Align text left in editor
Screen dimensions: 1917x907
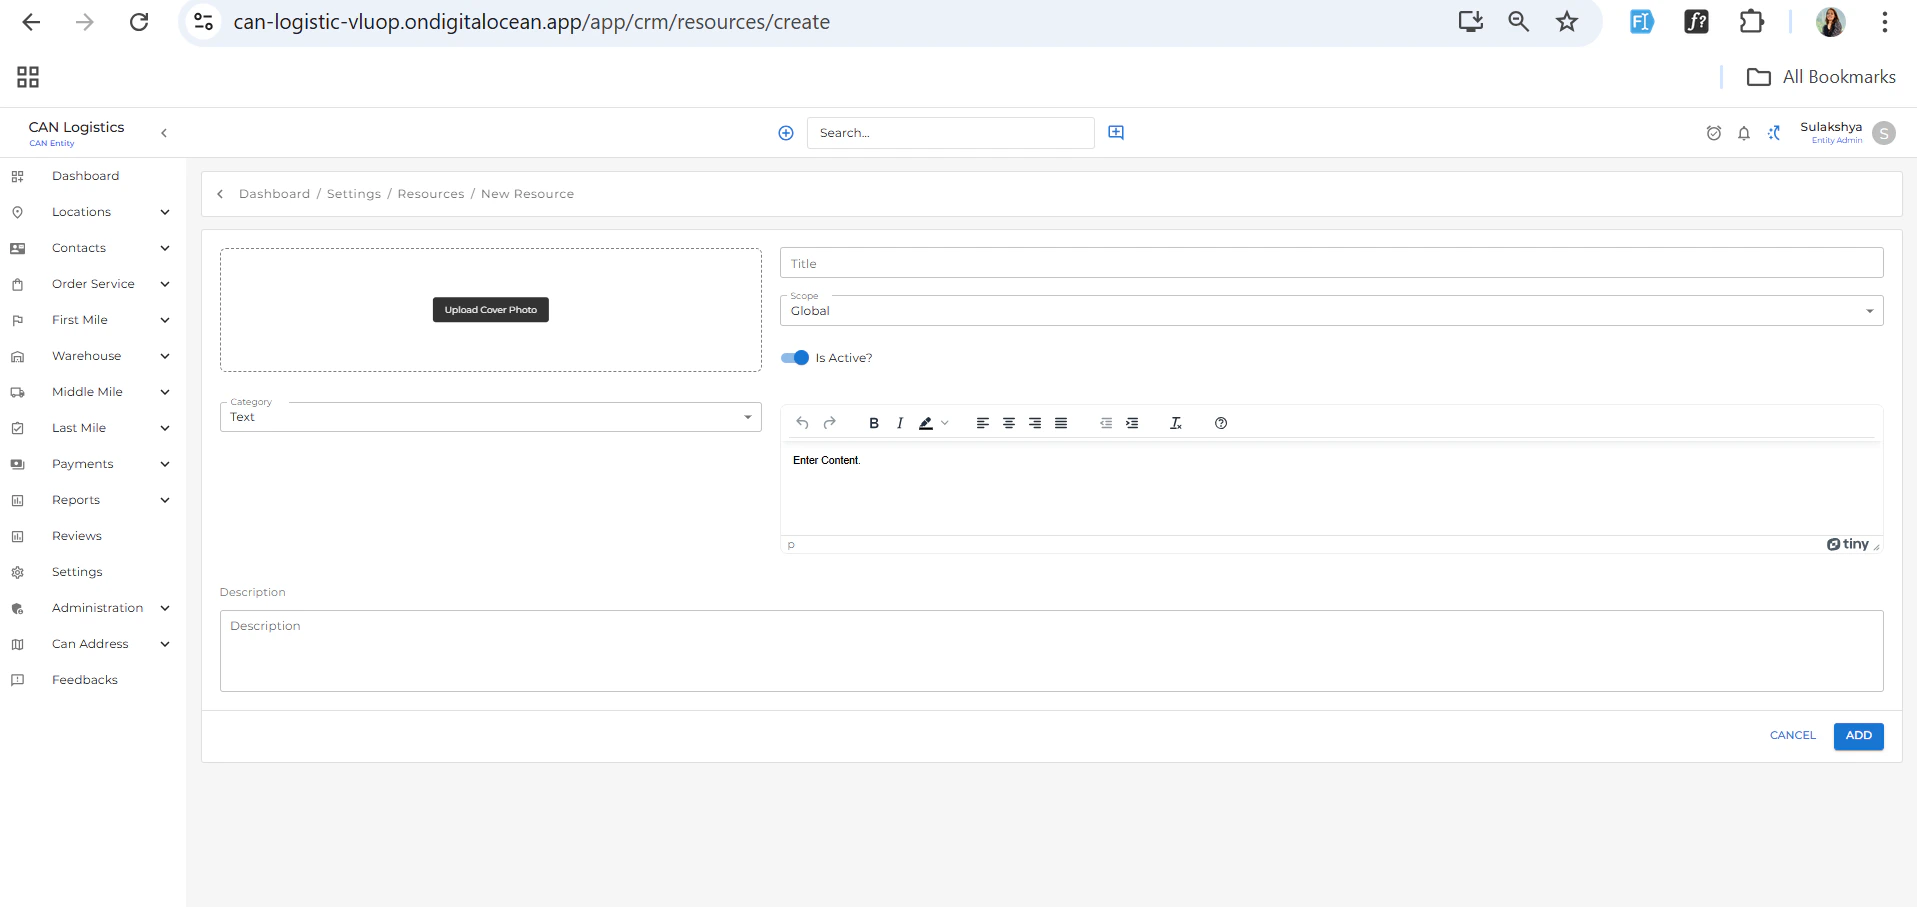(x=983, y=423)
